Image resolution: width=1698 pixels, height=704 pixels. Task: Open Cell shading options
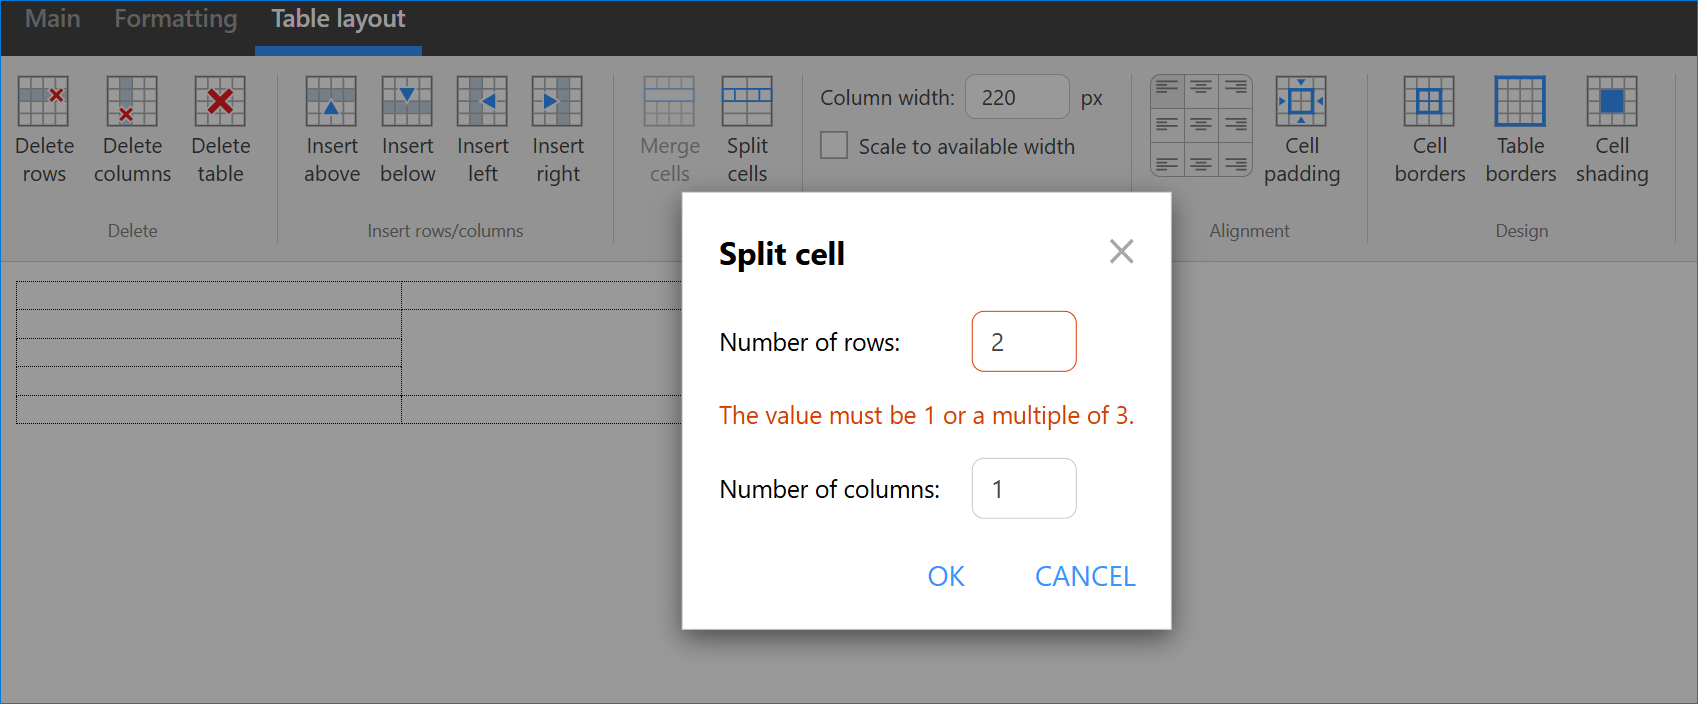click(1611, 129)
